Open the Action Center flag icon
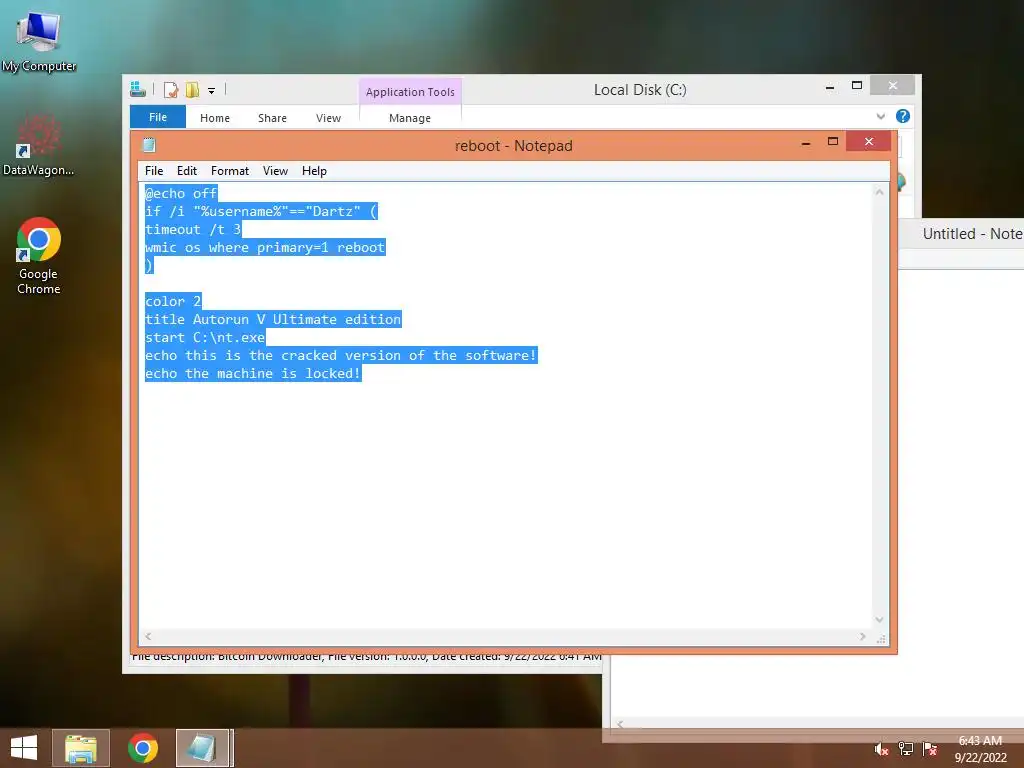1024x768 pixels. (x=930, y=749)
